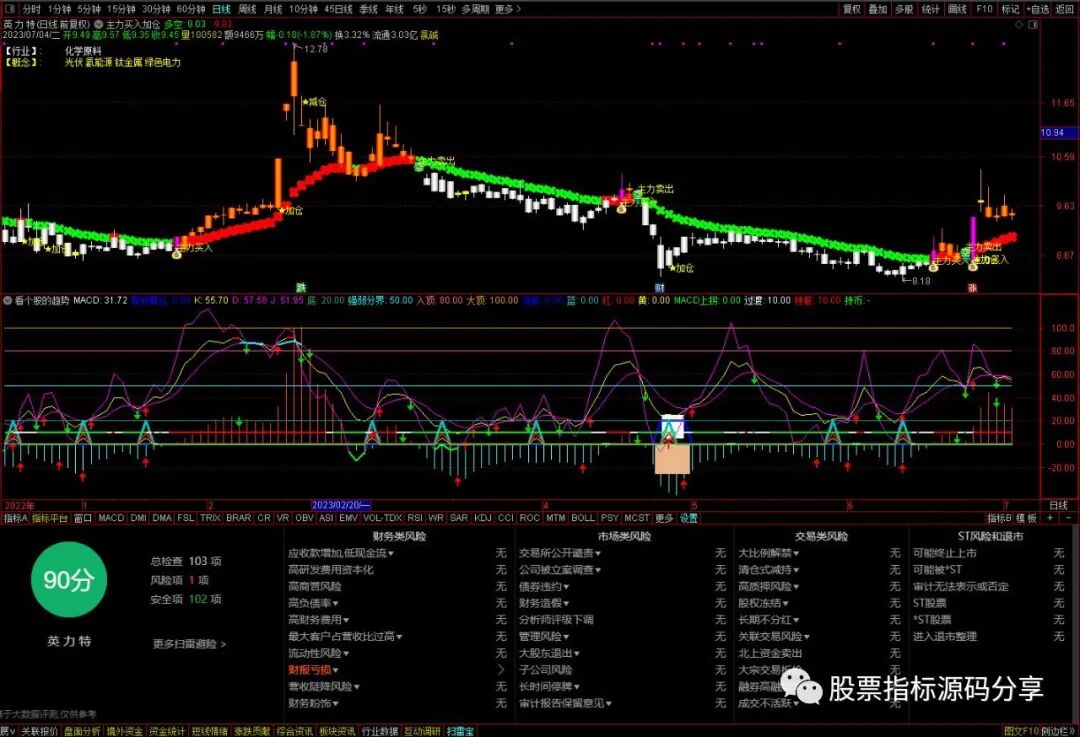Screen dimensions: 1080x737
Task: Open the 综合资讯 bottom tab
Action: pyautogui.click(x=294, y=731)
